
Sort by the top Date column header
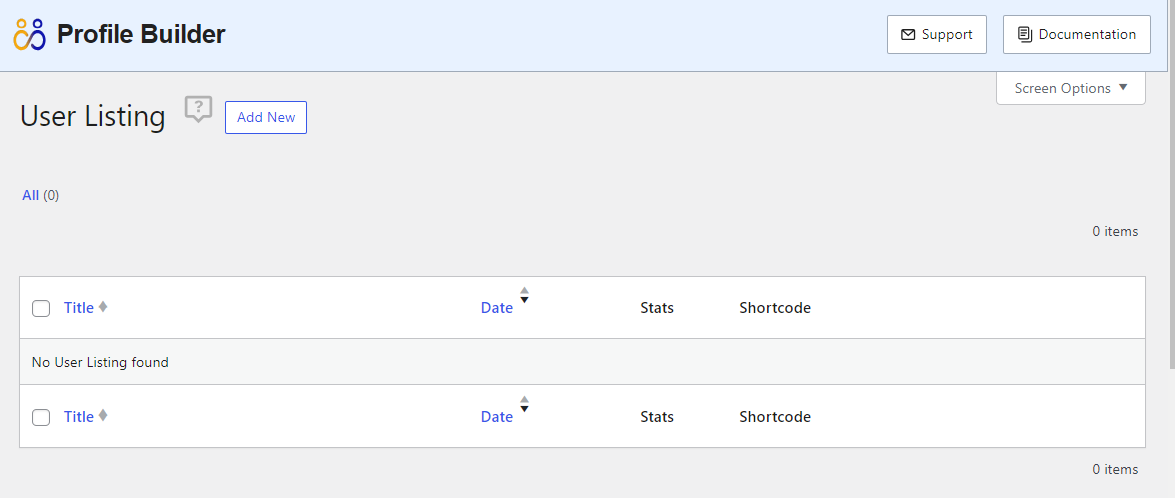(x=497, y=308)
